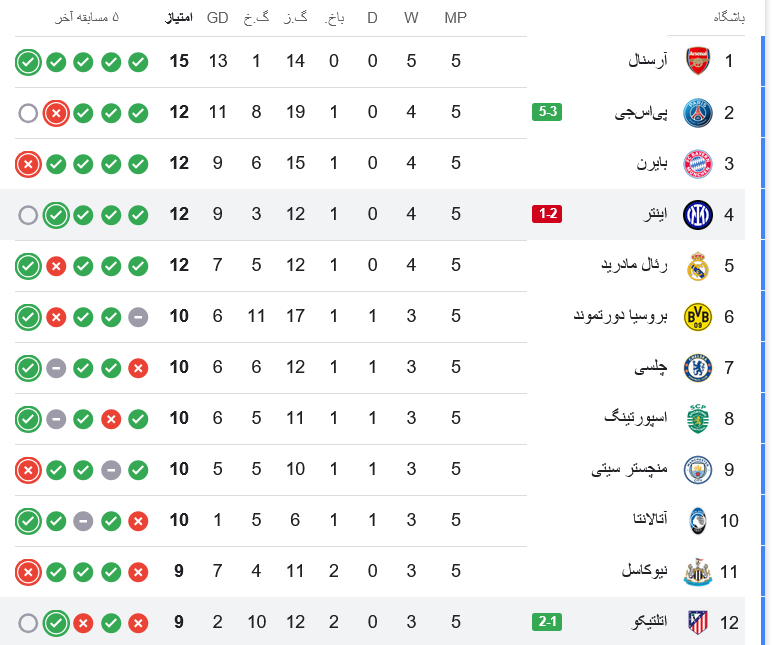Click the Manchester City crest
Image resolution: width=772 pixels, height=645 pixels.
click(697, 469)
